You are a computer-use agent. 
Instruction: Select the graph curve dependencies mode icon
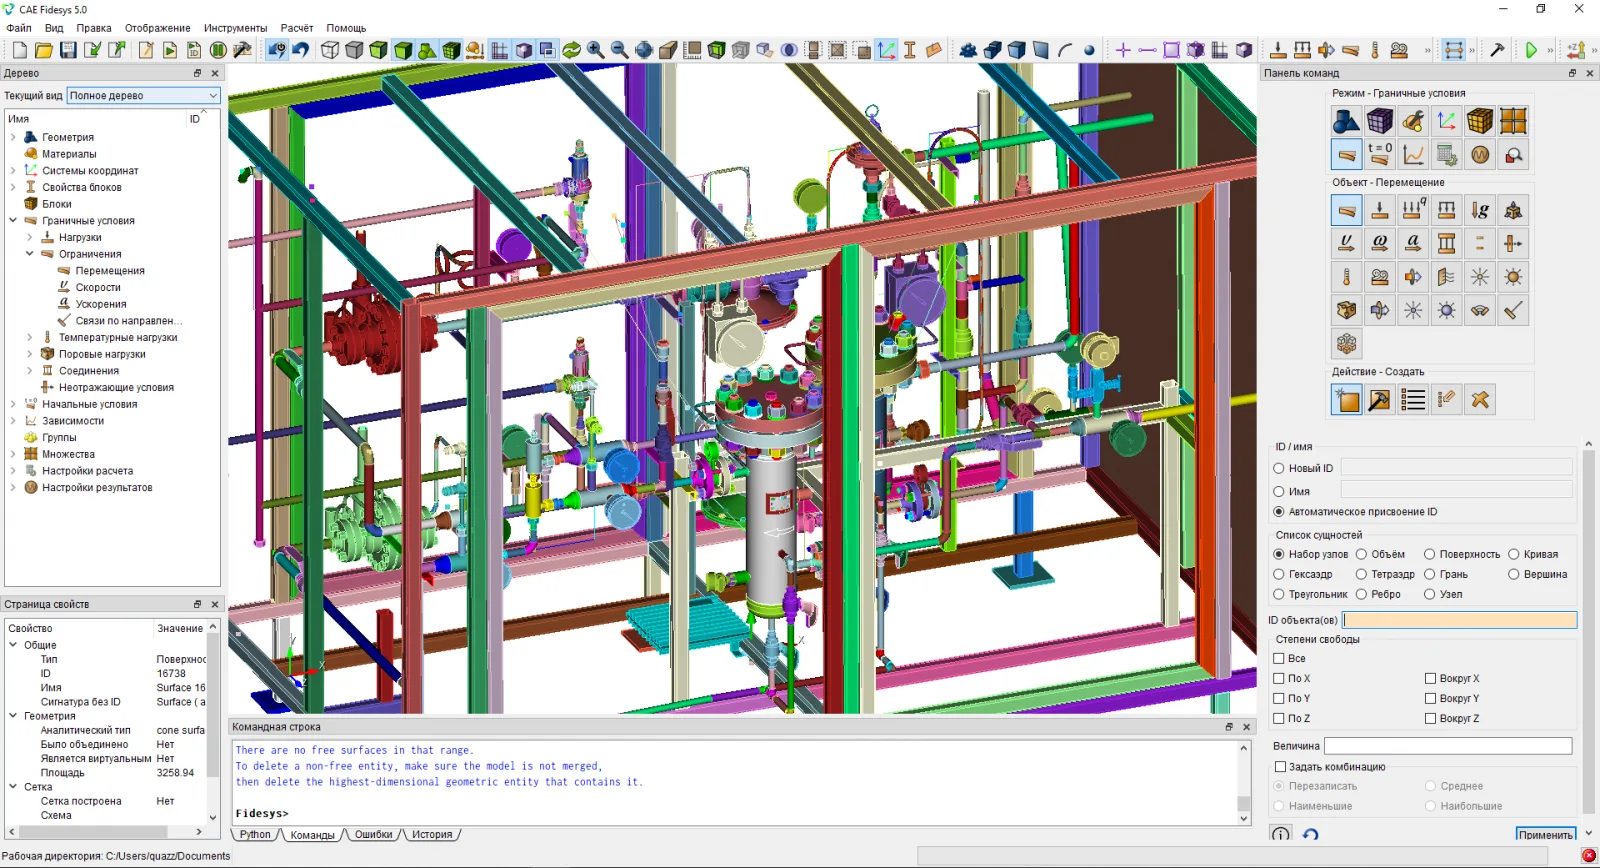click(1413, 154)
